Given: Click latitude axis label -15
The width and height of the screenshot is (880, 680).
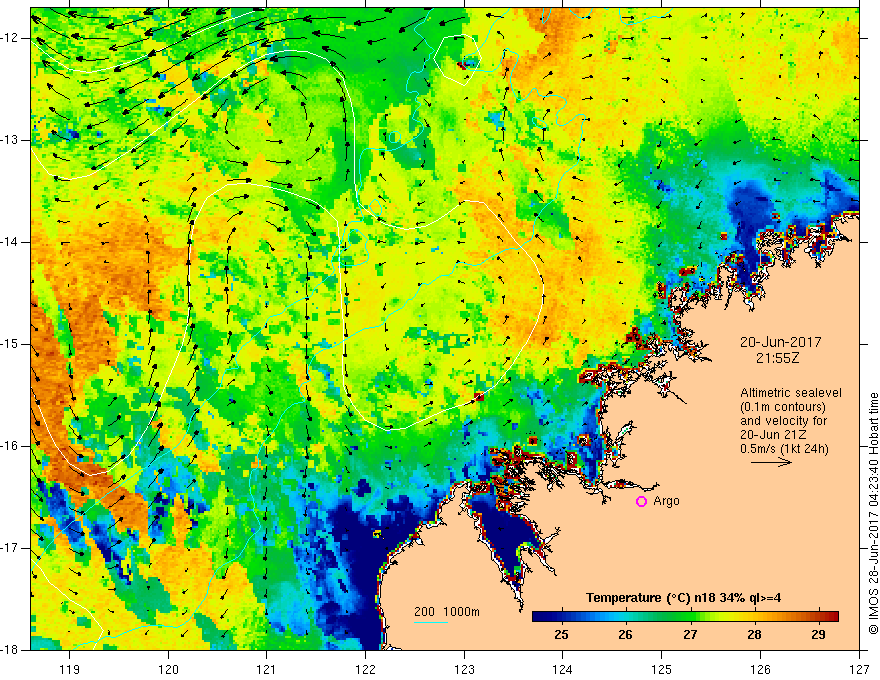Looking at the screenshot, I should coord(10,344).
